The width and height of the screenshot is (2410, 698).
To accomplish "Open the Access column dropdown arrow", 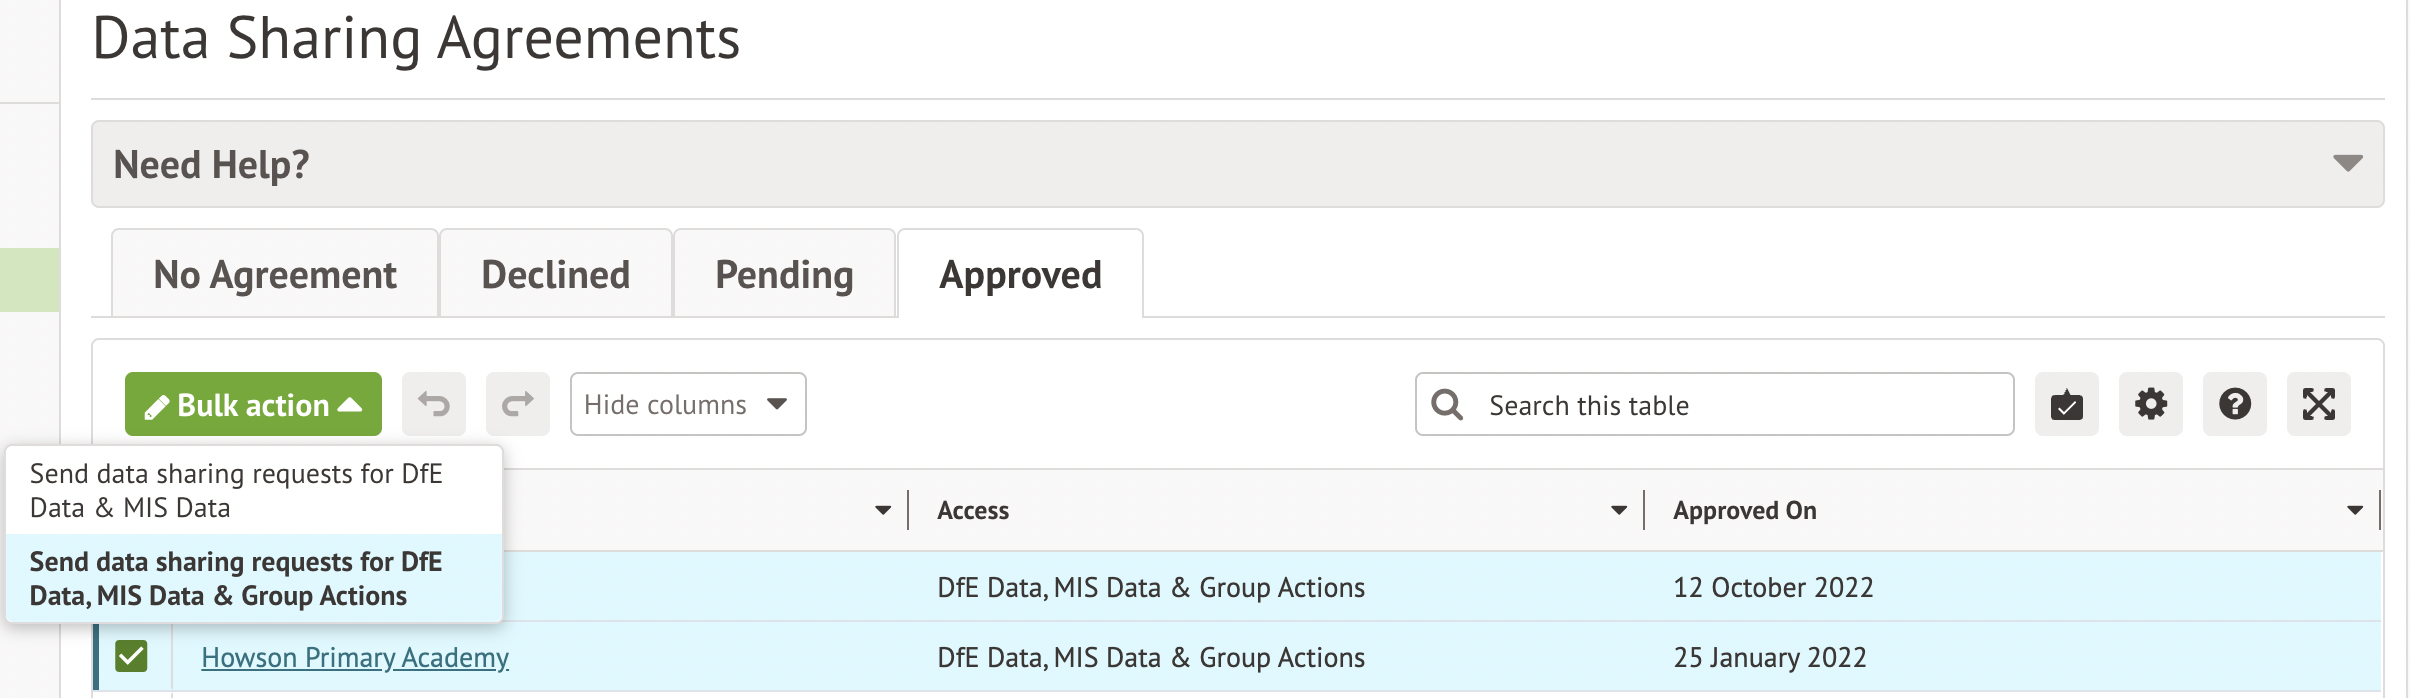I will click(x=1618, y=511).
